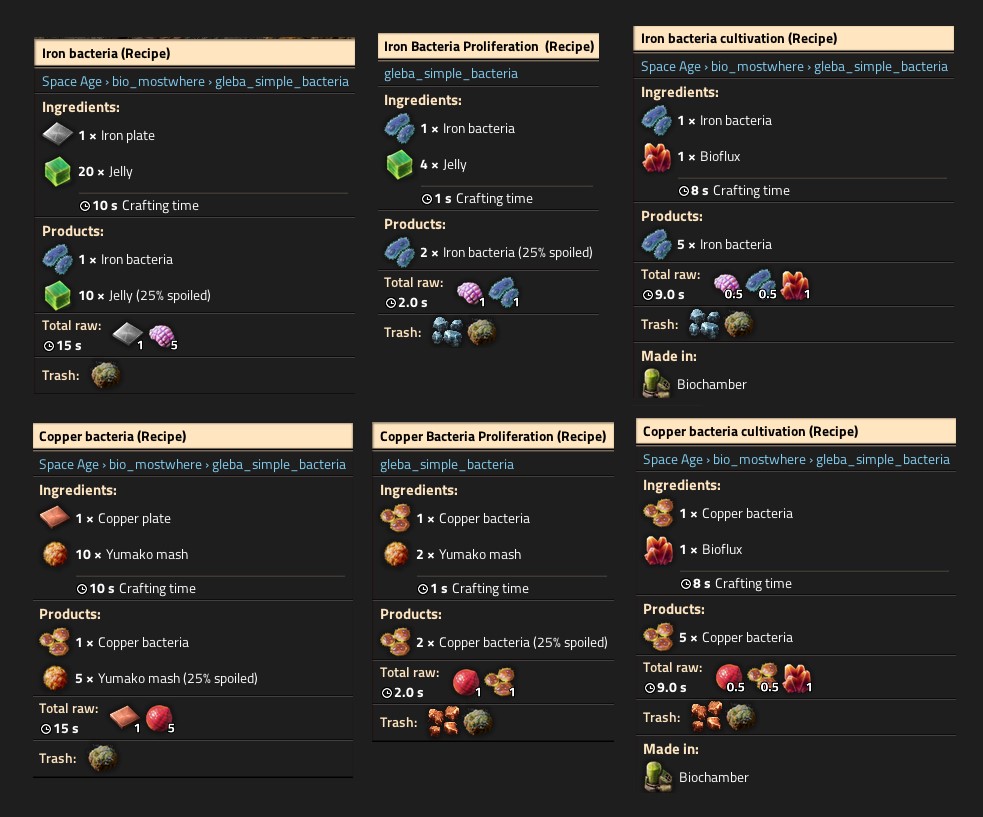983x817 pixels.
Task: Click spoilage trash icon in Iron bacteria recipe
Action: point(105,376)
